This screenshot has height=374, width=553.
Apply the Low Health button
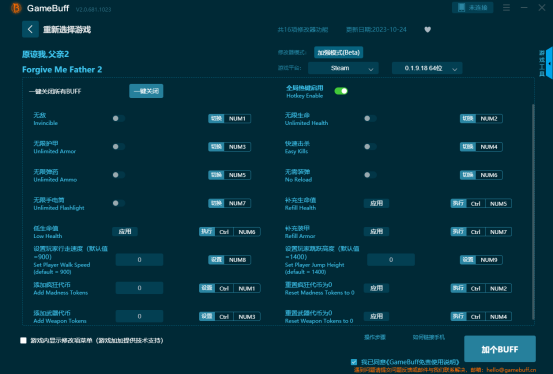point(125,231)
